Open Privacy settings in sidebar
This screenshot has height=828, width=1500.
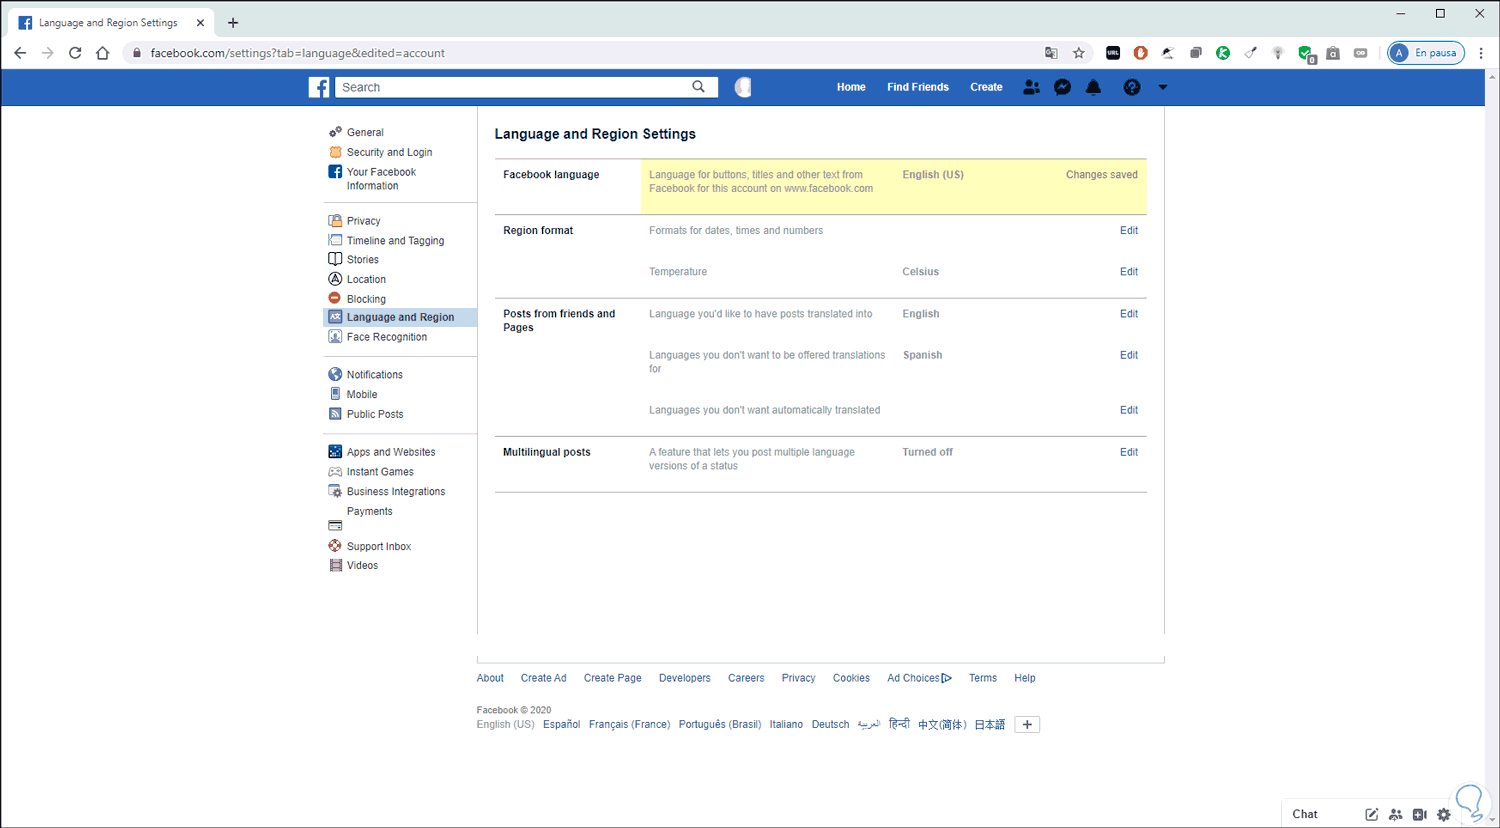point(363,221)
